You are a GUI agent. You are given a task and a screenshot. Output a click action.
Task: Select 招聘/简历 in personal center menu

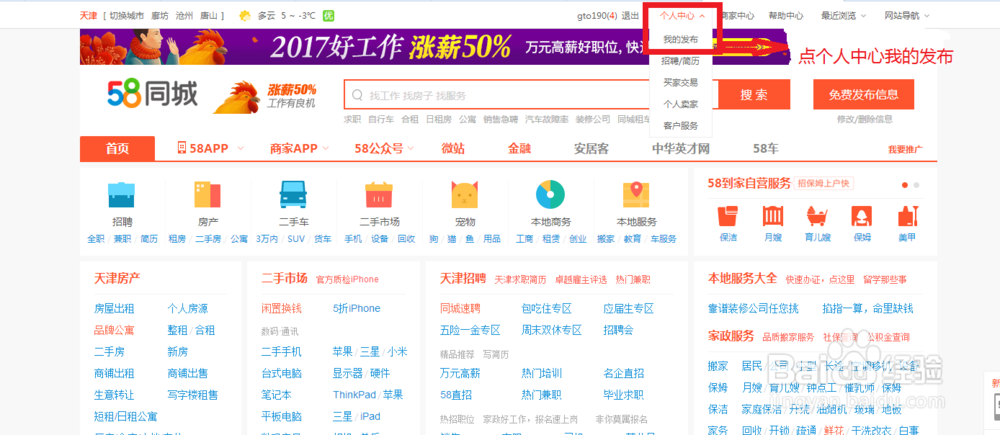click(680, 61)
